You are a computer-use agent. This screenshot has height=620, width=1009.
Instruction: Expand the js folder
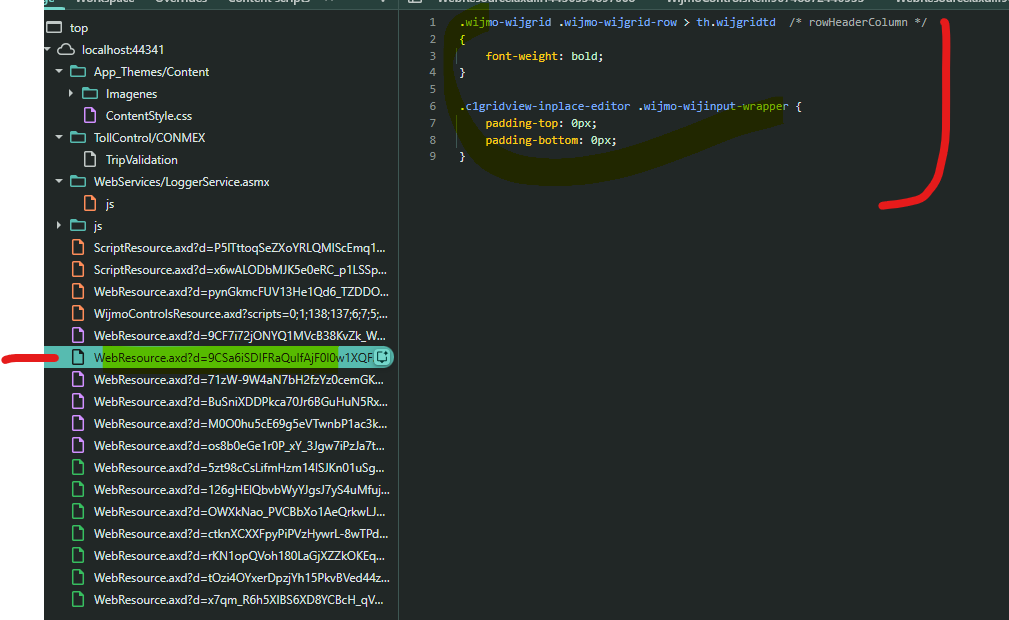(x=59, y=225)
